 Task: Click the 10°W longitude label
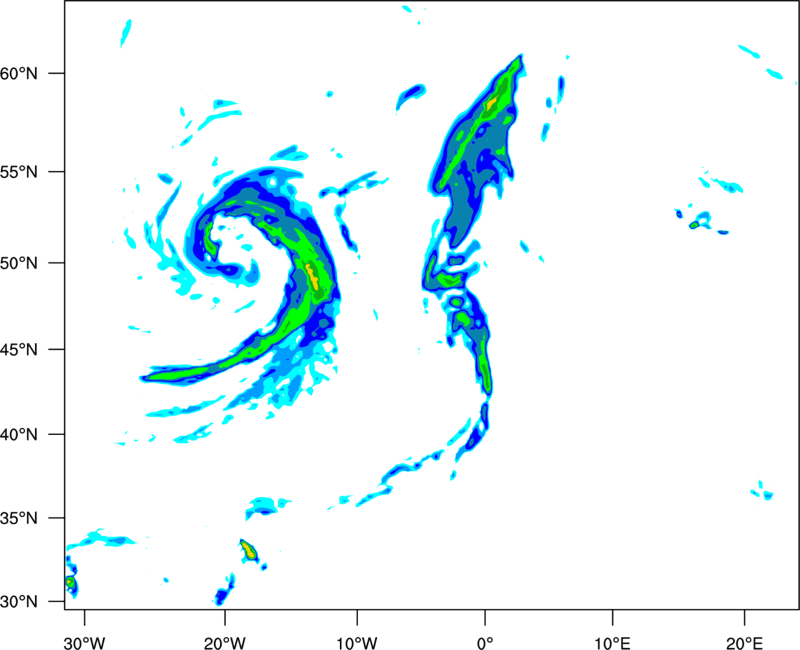click(x=357, y=643)
